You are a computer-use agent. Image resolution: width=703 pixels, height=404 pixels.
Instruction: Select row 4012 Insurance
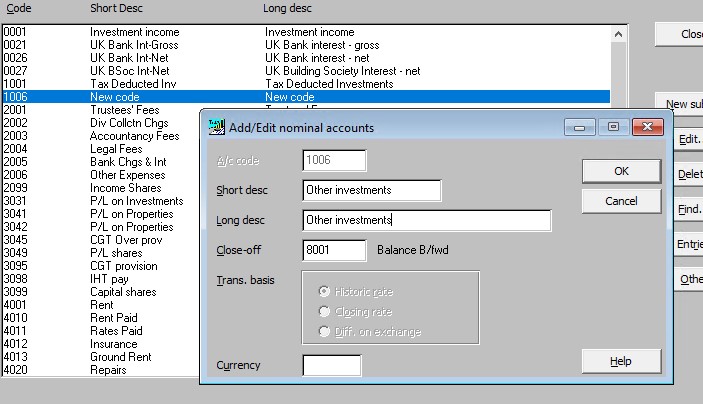101,344
